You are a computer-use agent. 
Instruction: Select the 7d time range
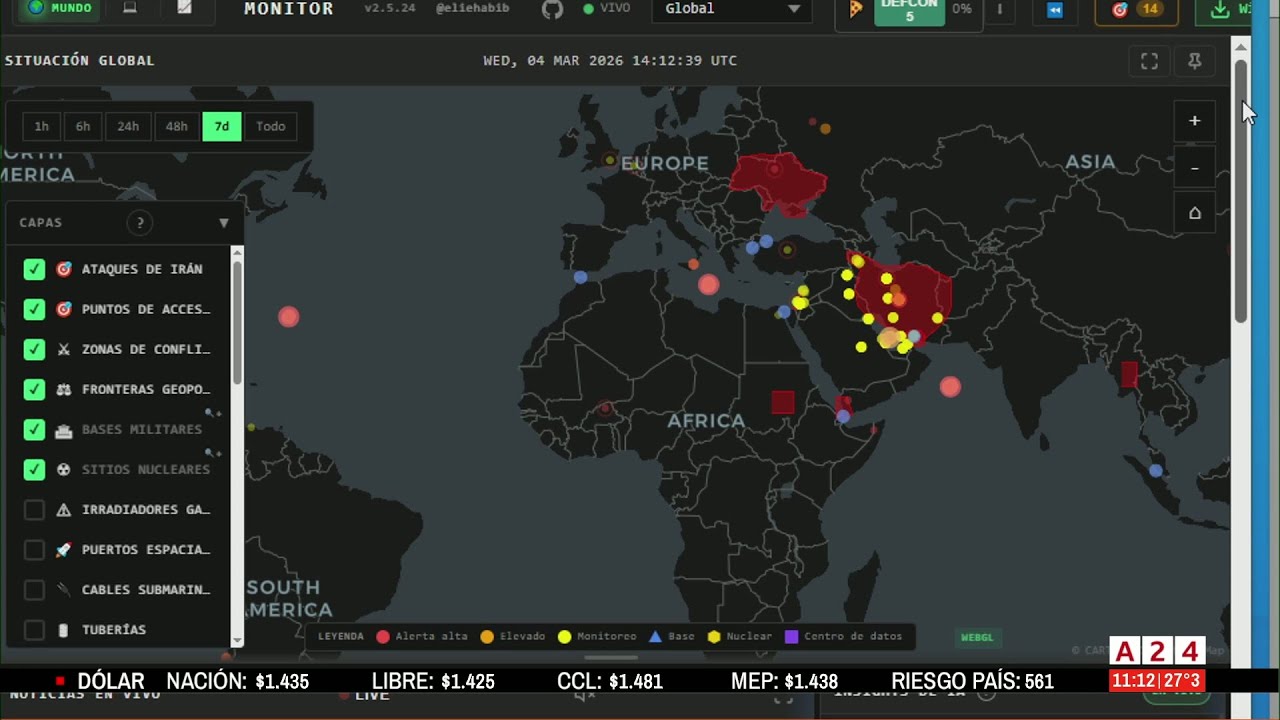222,126
